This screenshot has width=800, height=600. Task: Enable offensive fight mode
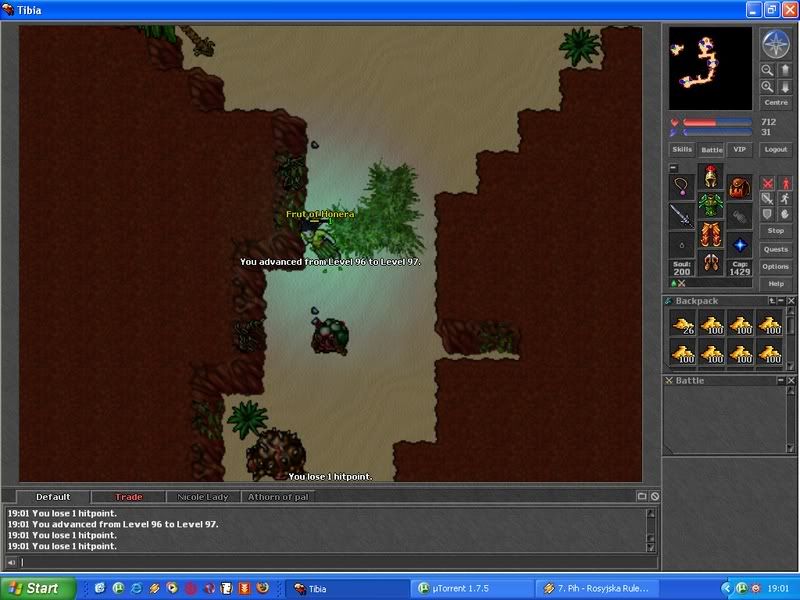coord(767,183)
